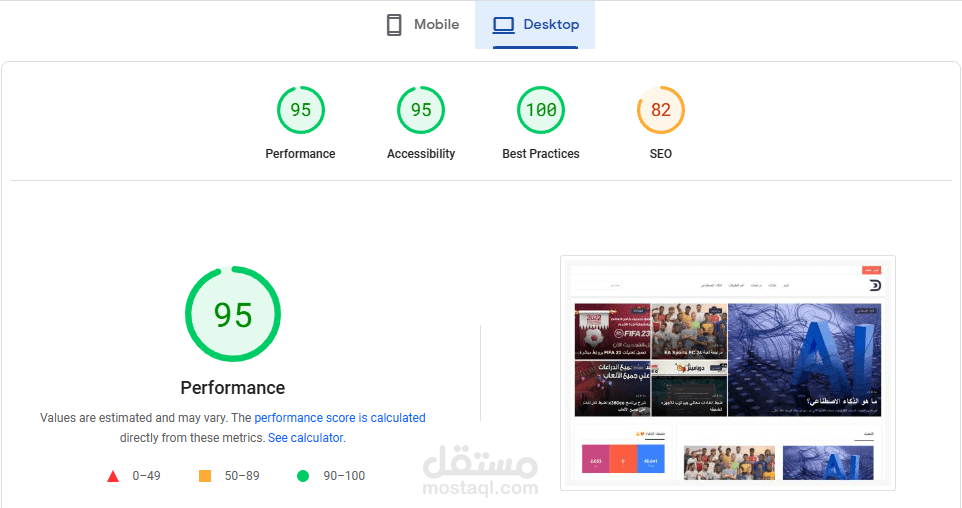
Task: Click the large Performance heading
Action: (x=233, y=388)
